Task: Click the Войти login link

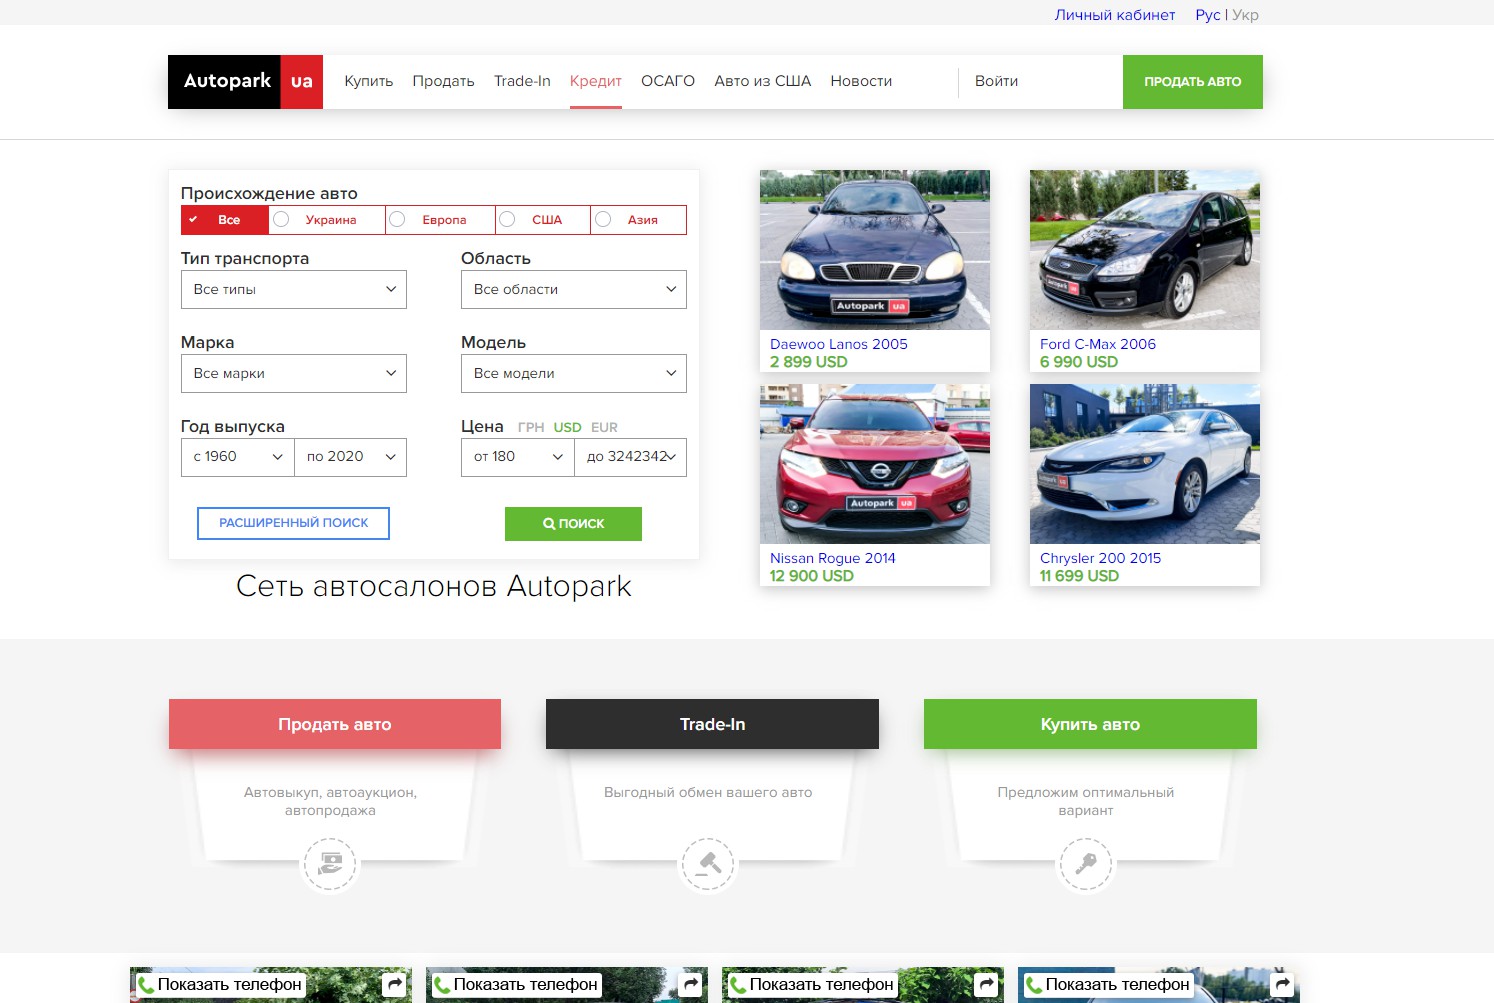Action: [x=996, y=81]
